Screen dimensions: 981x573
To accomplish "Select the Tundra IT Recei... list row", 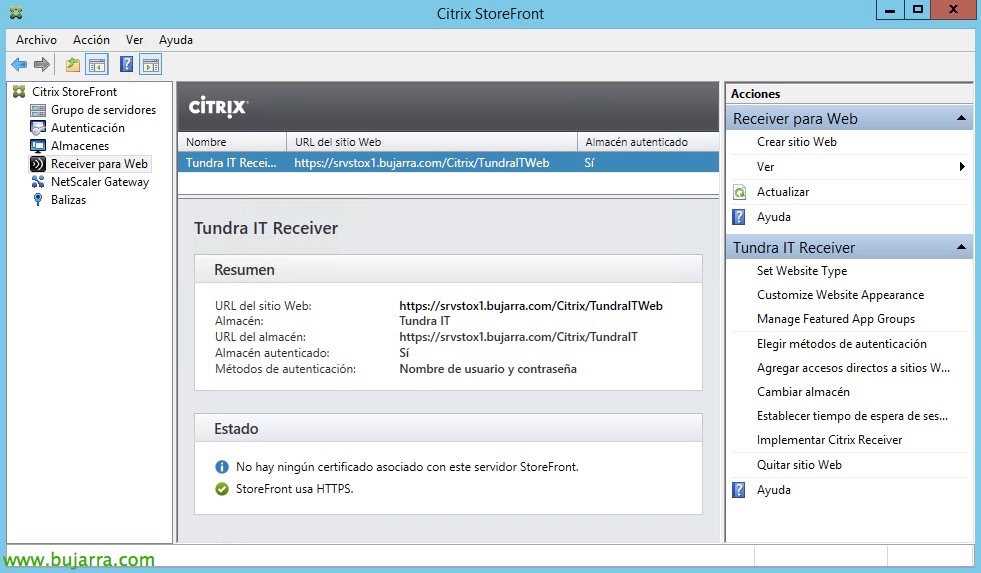I will click(x=448, y=163).
